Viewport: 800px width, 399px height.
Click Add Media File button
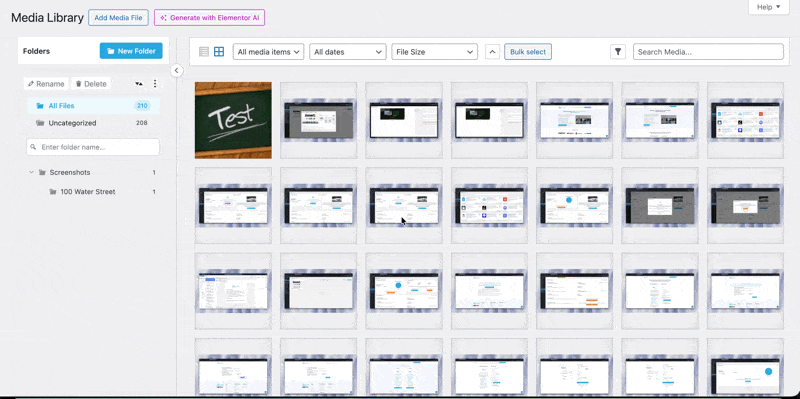tap(118, 17)
